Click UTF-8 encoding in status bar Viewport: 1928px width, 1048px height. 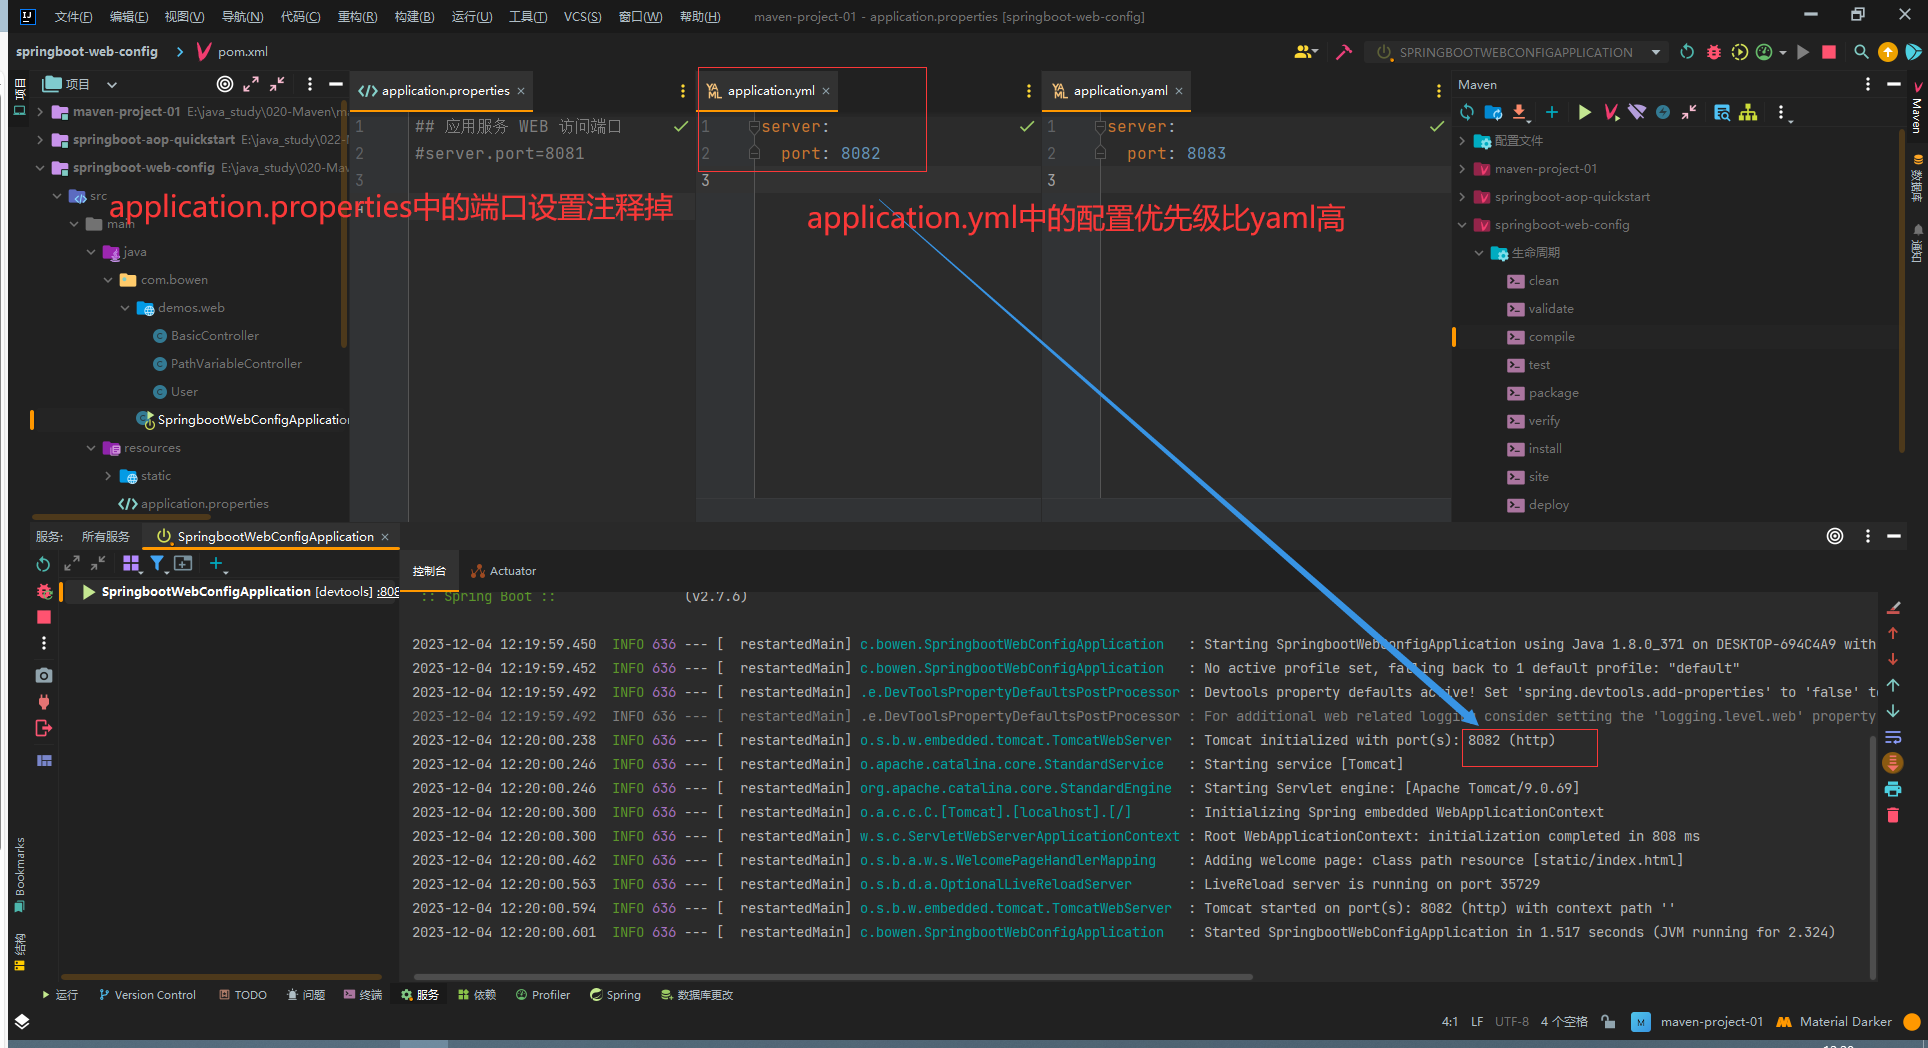point(1511,1022)
